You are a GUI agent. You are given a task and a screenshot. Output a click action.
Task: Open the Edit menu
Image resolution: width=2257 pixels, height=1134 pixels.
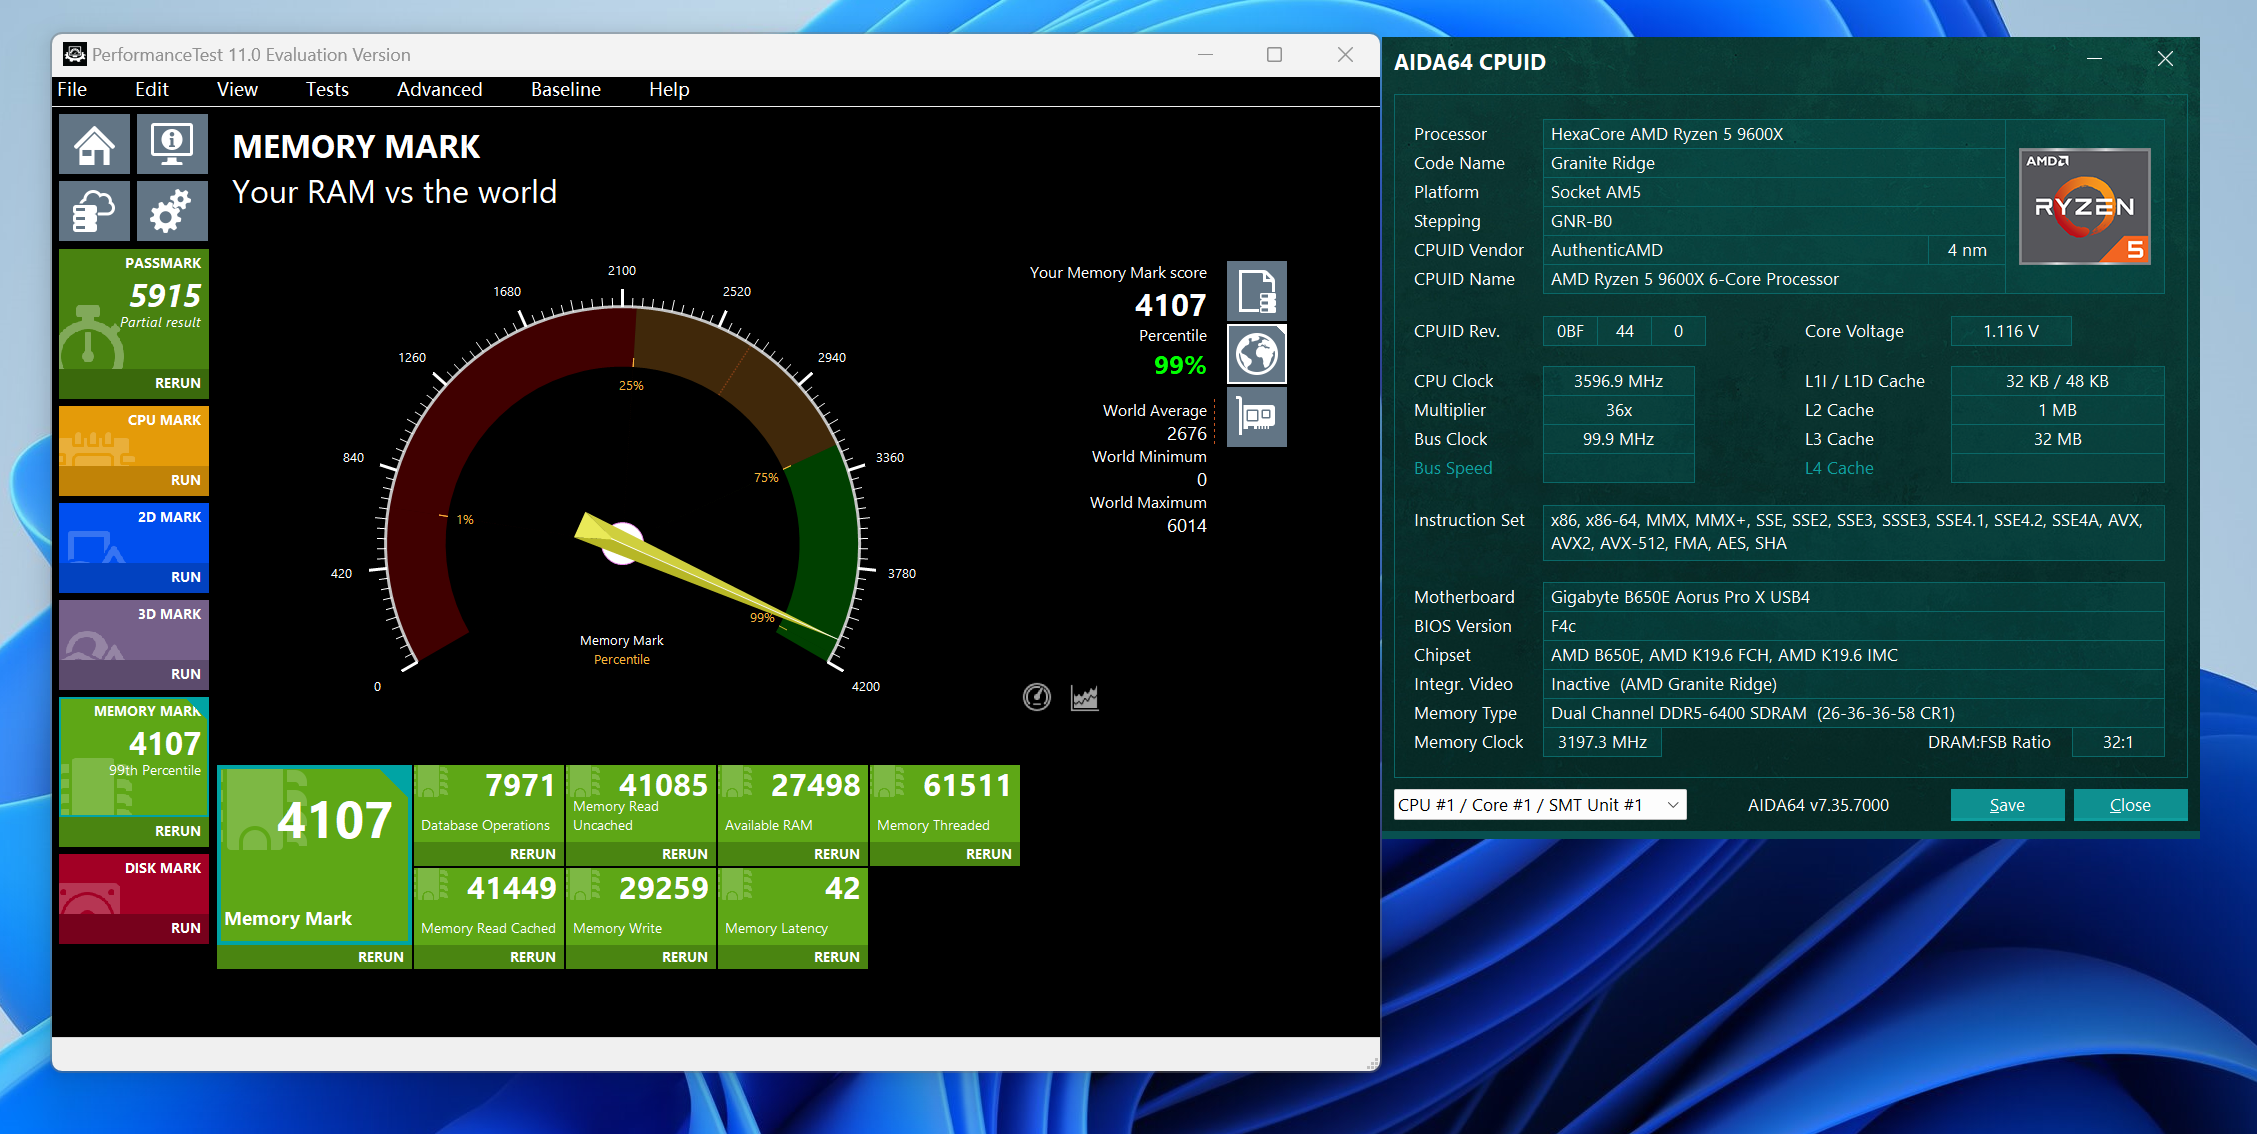152,89
